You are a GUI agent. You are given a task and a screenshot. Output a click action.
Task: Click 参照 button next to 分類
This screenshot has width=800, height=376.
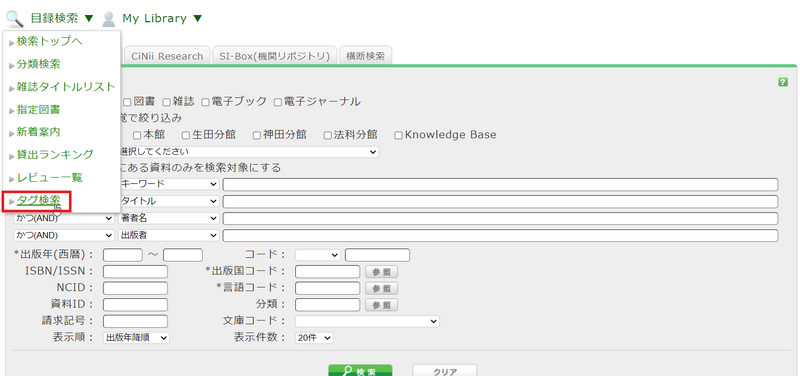[381, 305]
